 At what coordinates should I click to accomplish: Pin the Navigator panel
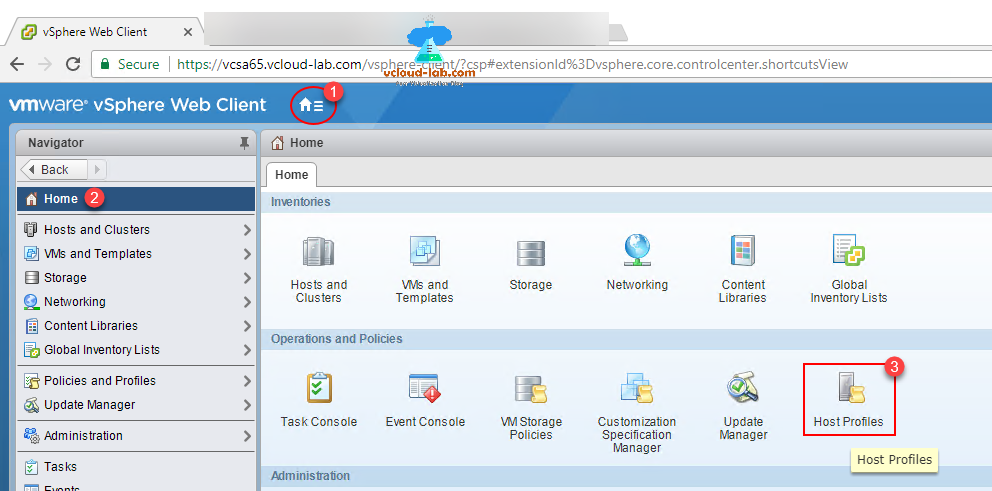pyautogui.click(x=244, y=144)
